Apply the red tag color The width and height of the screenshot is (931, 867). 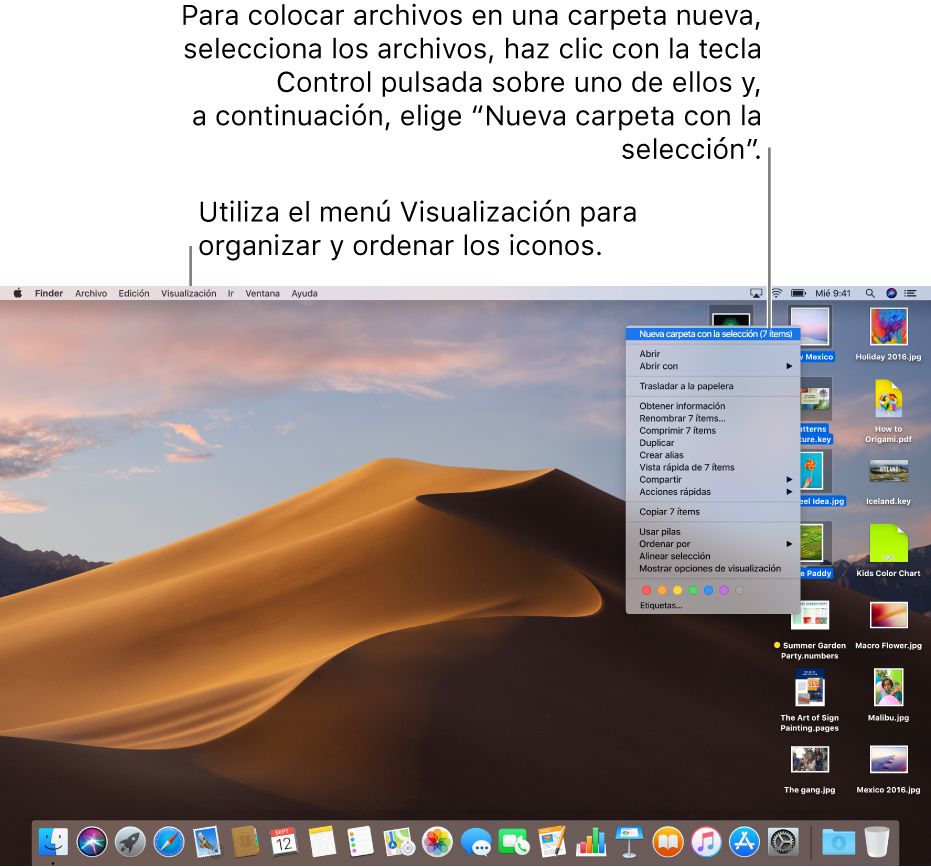[x=646, y=591]
